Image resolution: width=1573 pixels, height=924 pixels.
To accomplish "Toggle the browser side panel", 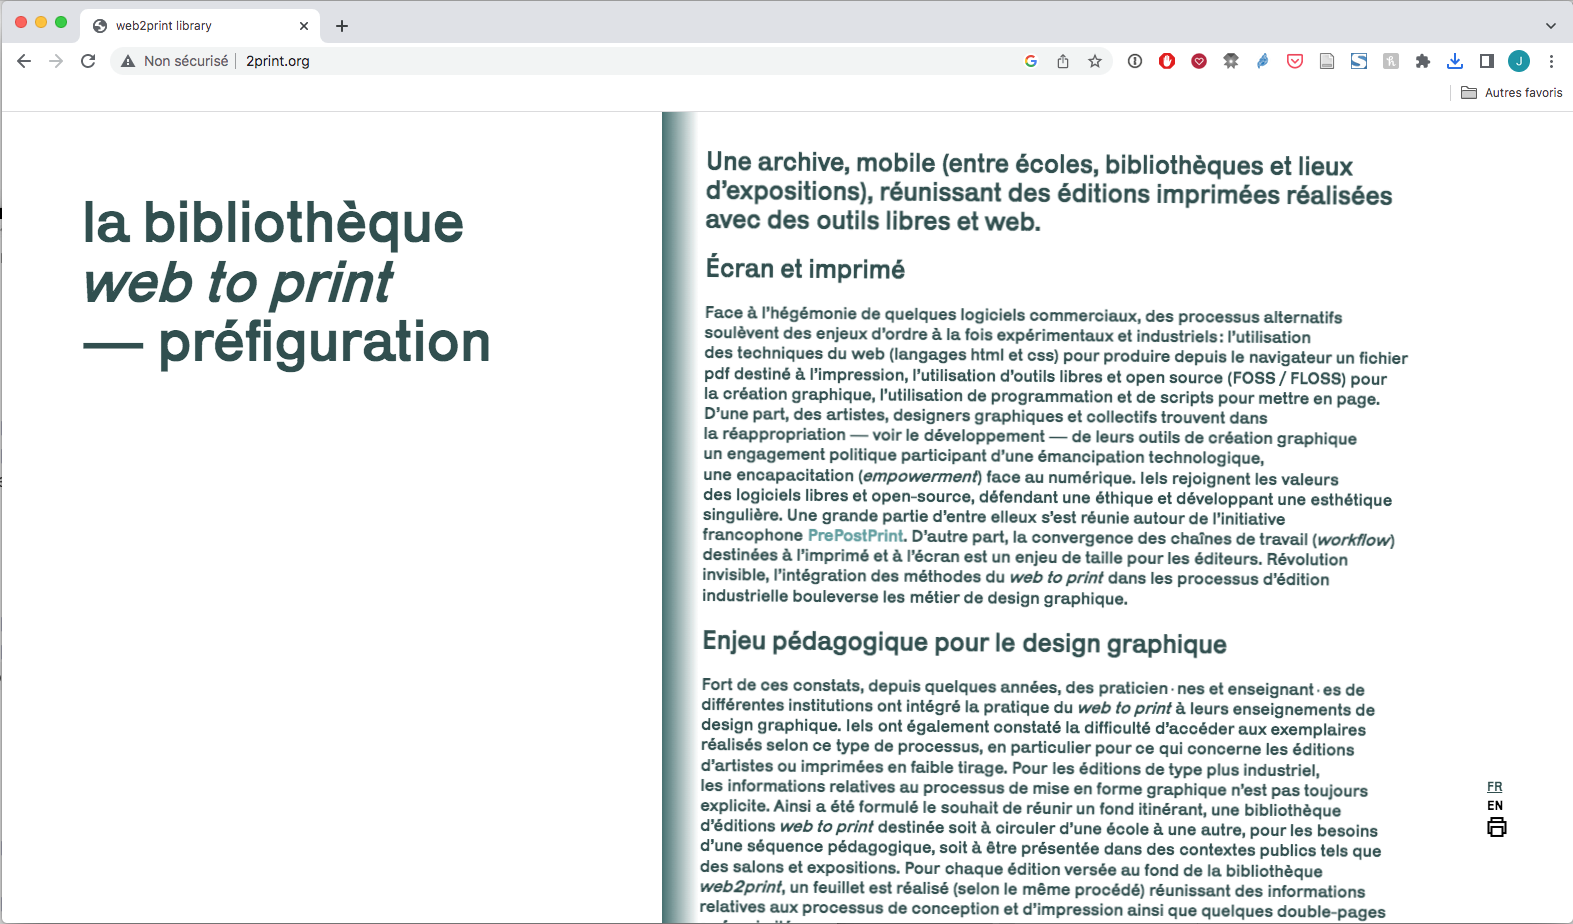I will tap(1487, 62).
